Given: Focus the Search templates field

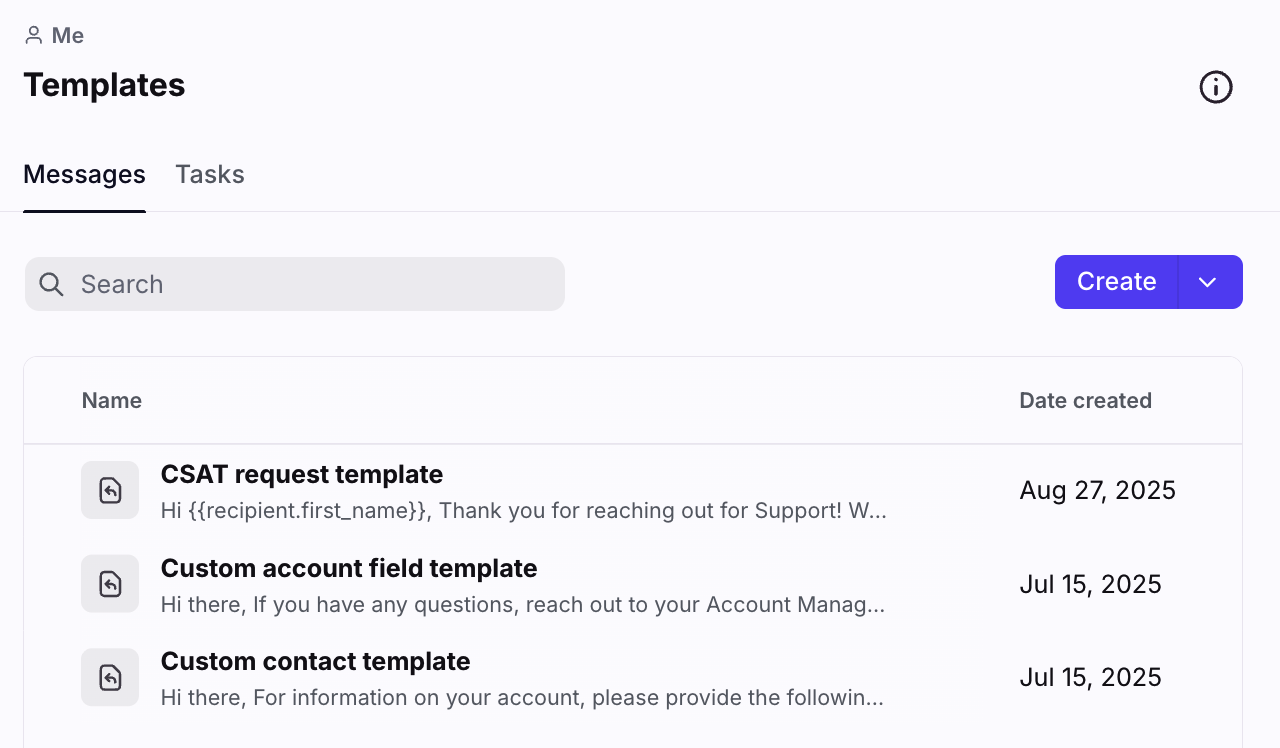Looking at the screenshot, I should [310, 284].
